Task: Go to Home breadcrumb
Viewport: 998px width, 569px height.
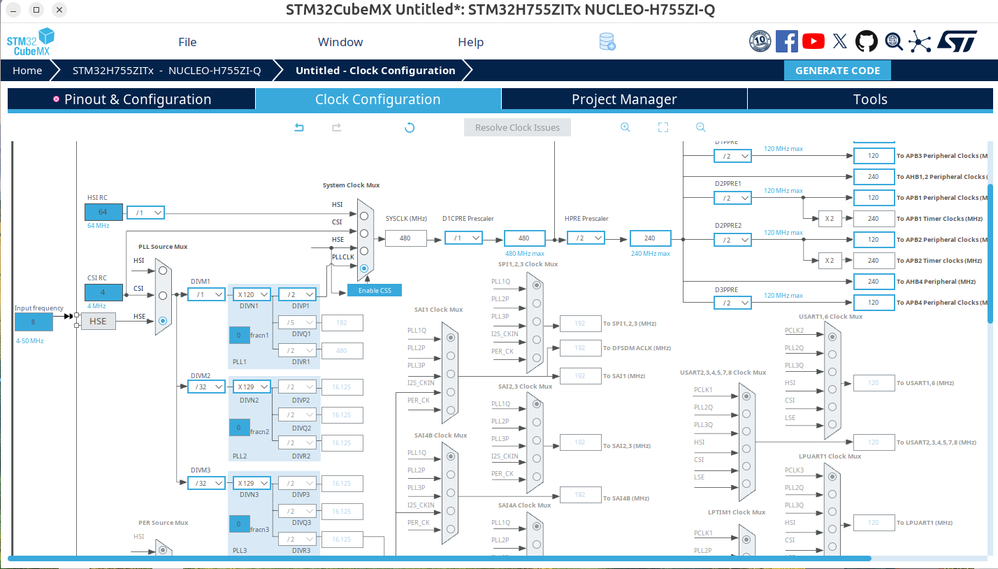Action: pyautogui.click(x=27, y=71)
